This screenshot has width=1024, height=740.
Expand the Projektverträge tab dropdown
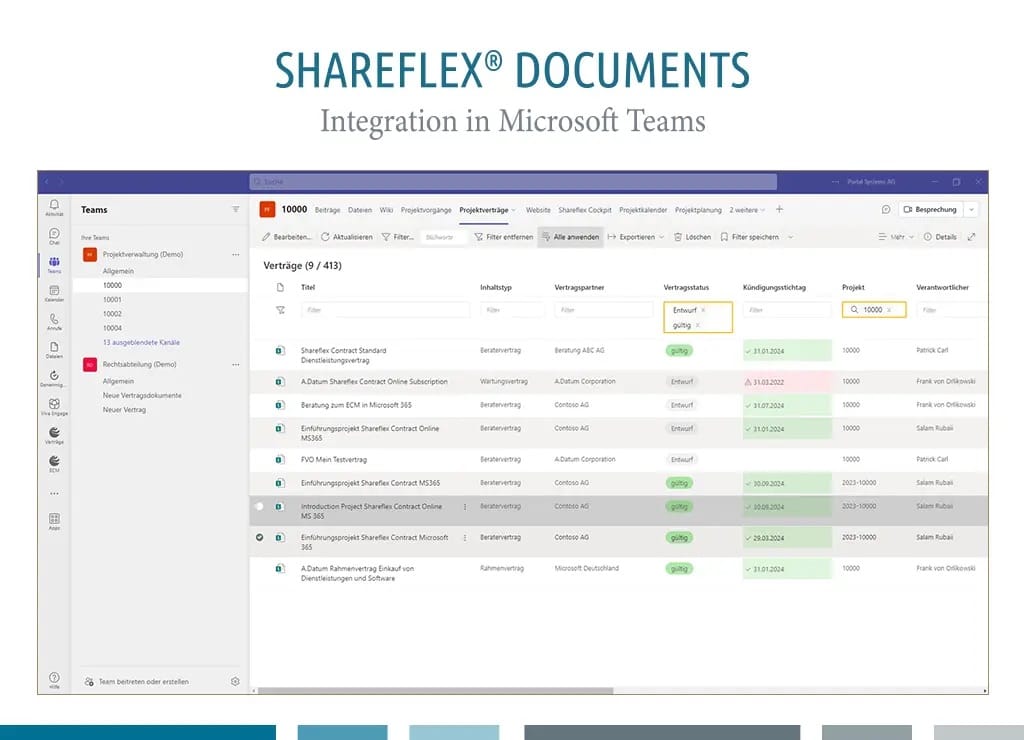pos(516,209)
